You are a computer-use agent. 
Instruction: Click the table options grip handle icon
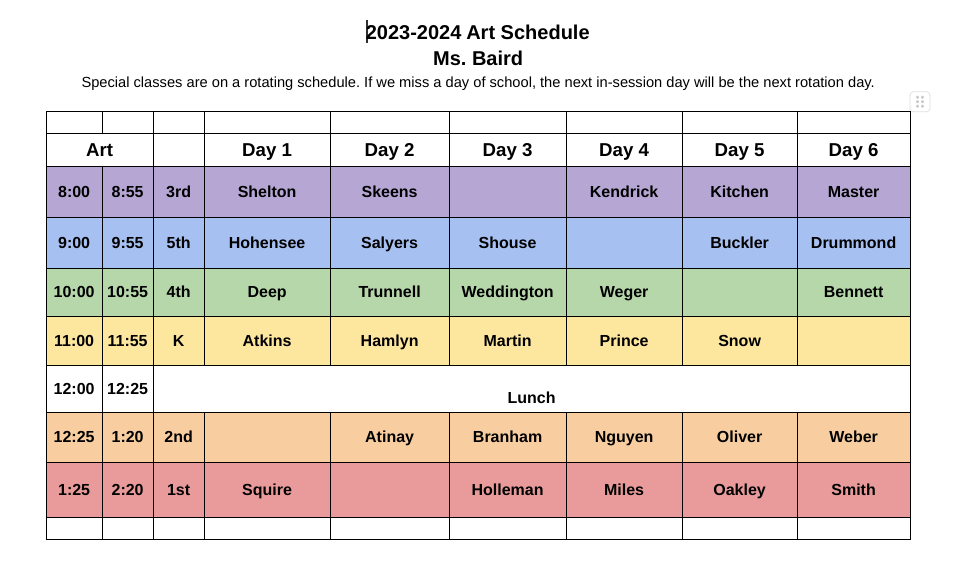[x=920, y=102]
